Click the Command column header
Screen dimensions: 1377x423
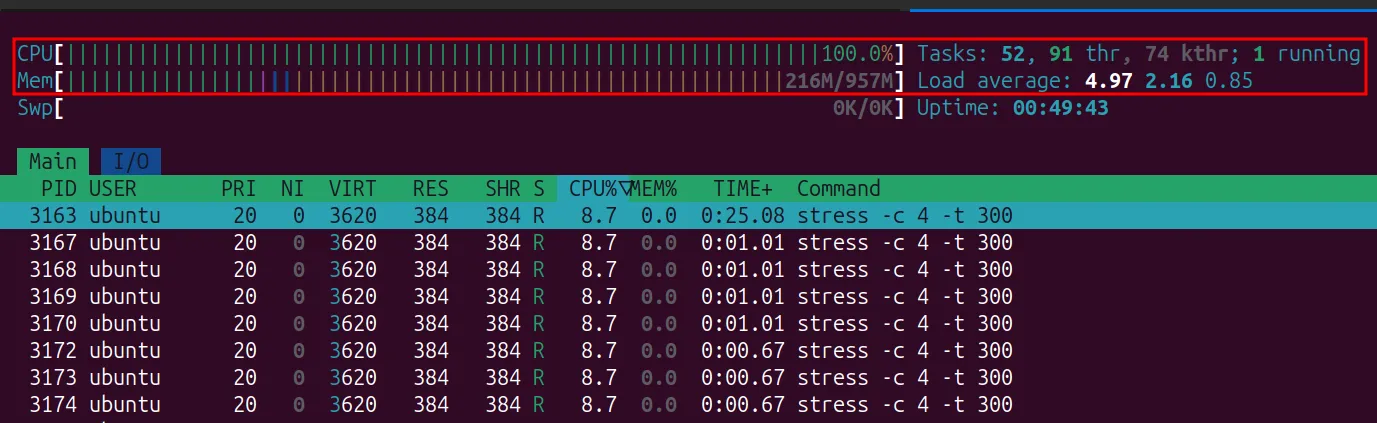tap(839, 188)
